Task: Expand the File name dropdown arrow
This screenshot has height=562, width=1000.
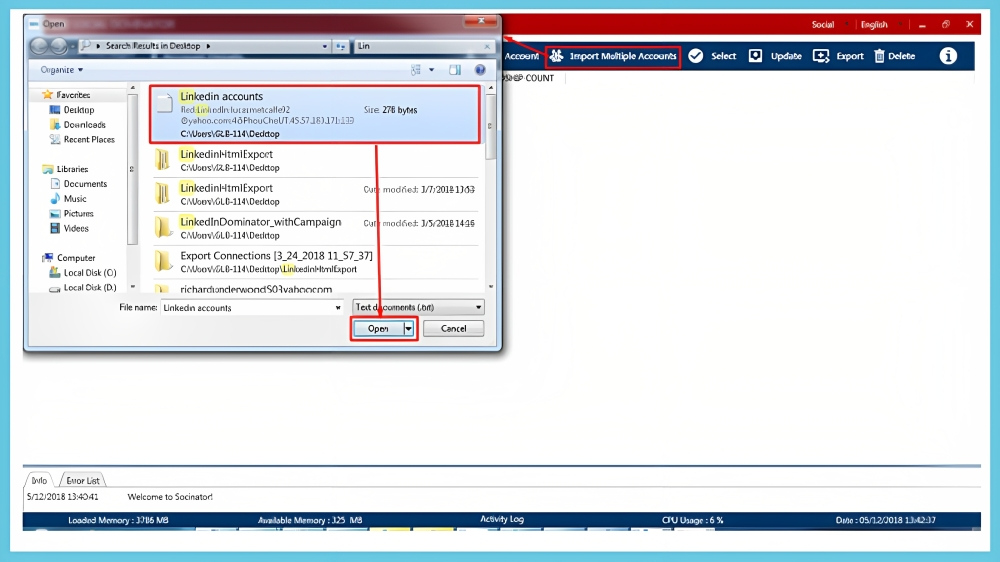Action: click(x=338, y=307)
